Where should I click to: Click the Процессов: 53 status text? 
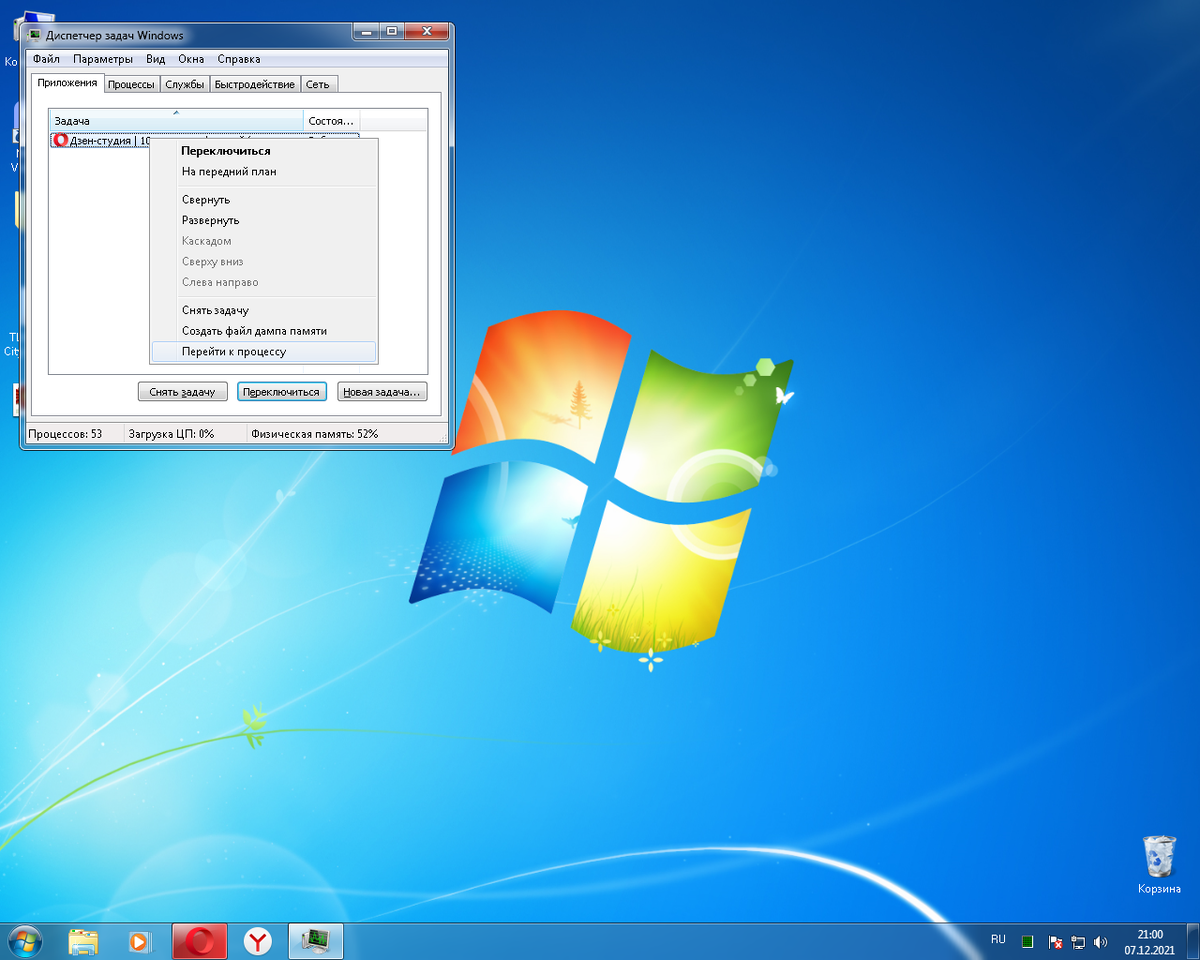[x=65, y=434]
